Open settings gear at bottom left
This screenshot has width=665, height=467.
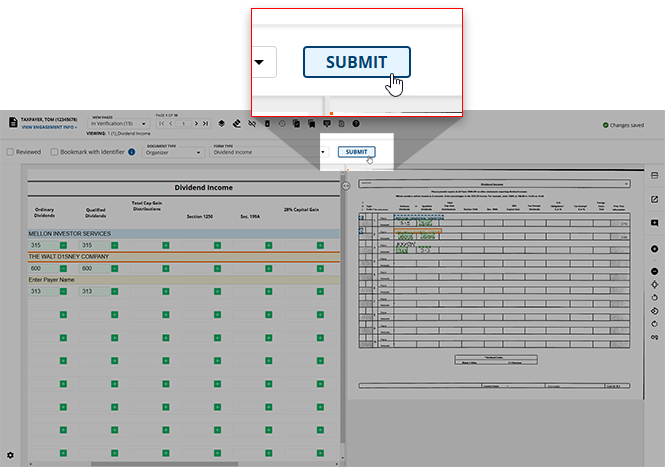pyautogui.click(x=10, y=455)
